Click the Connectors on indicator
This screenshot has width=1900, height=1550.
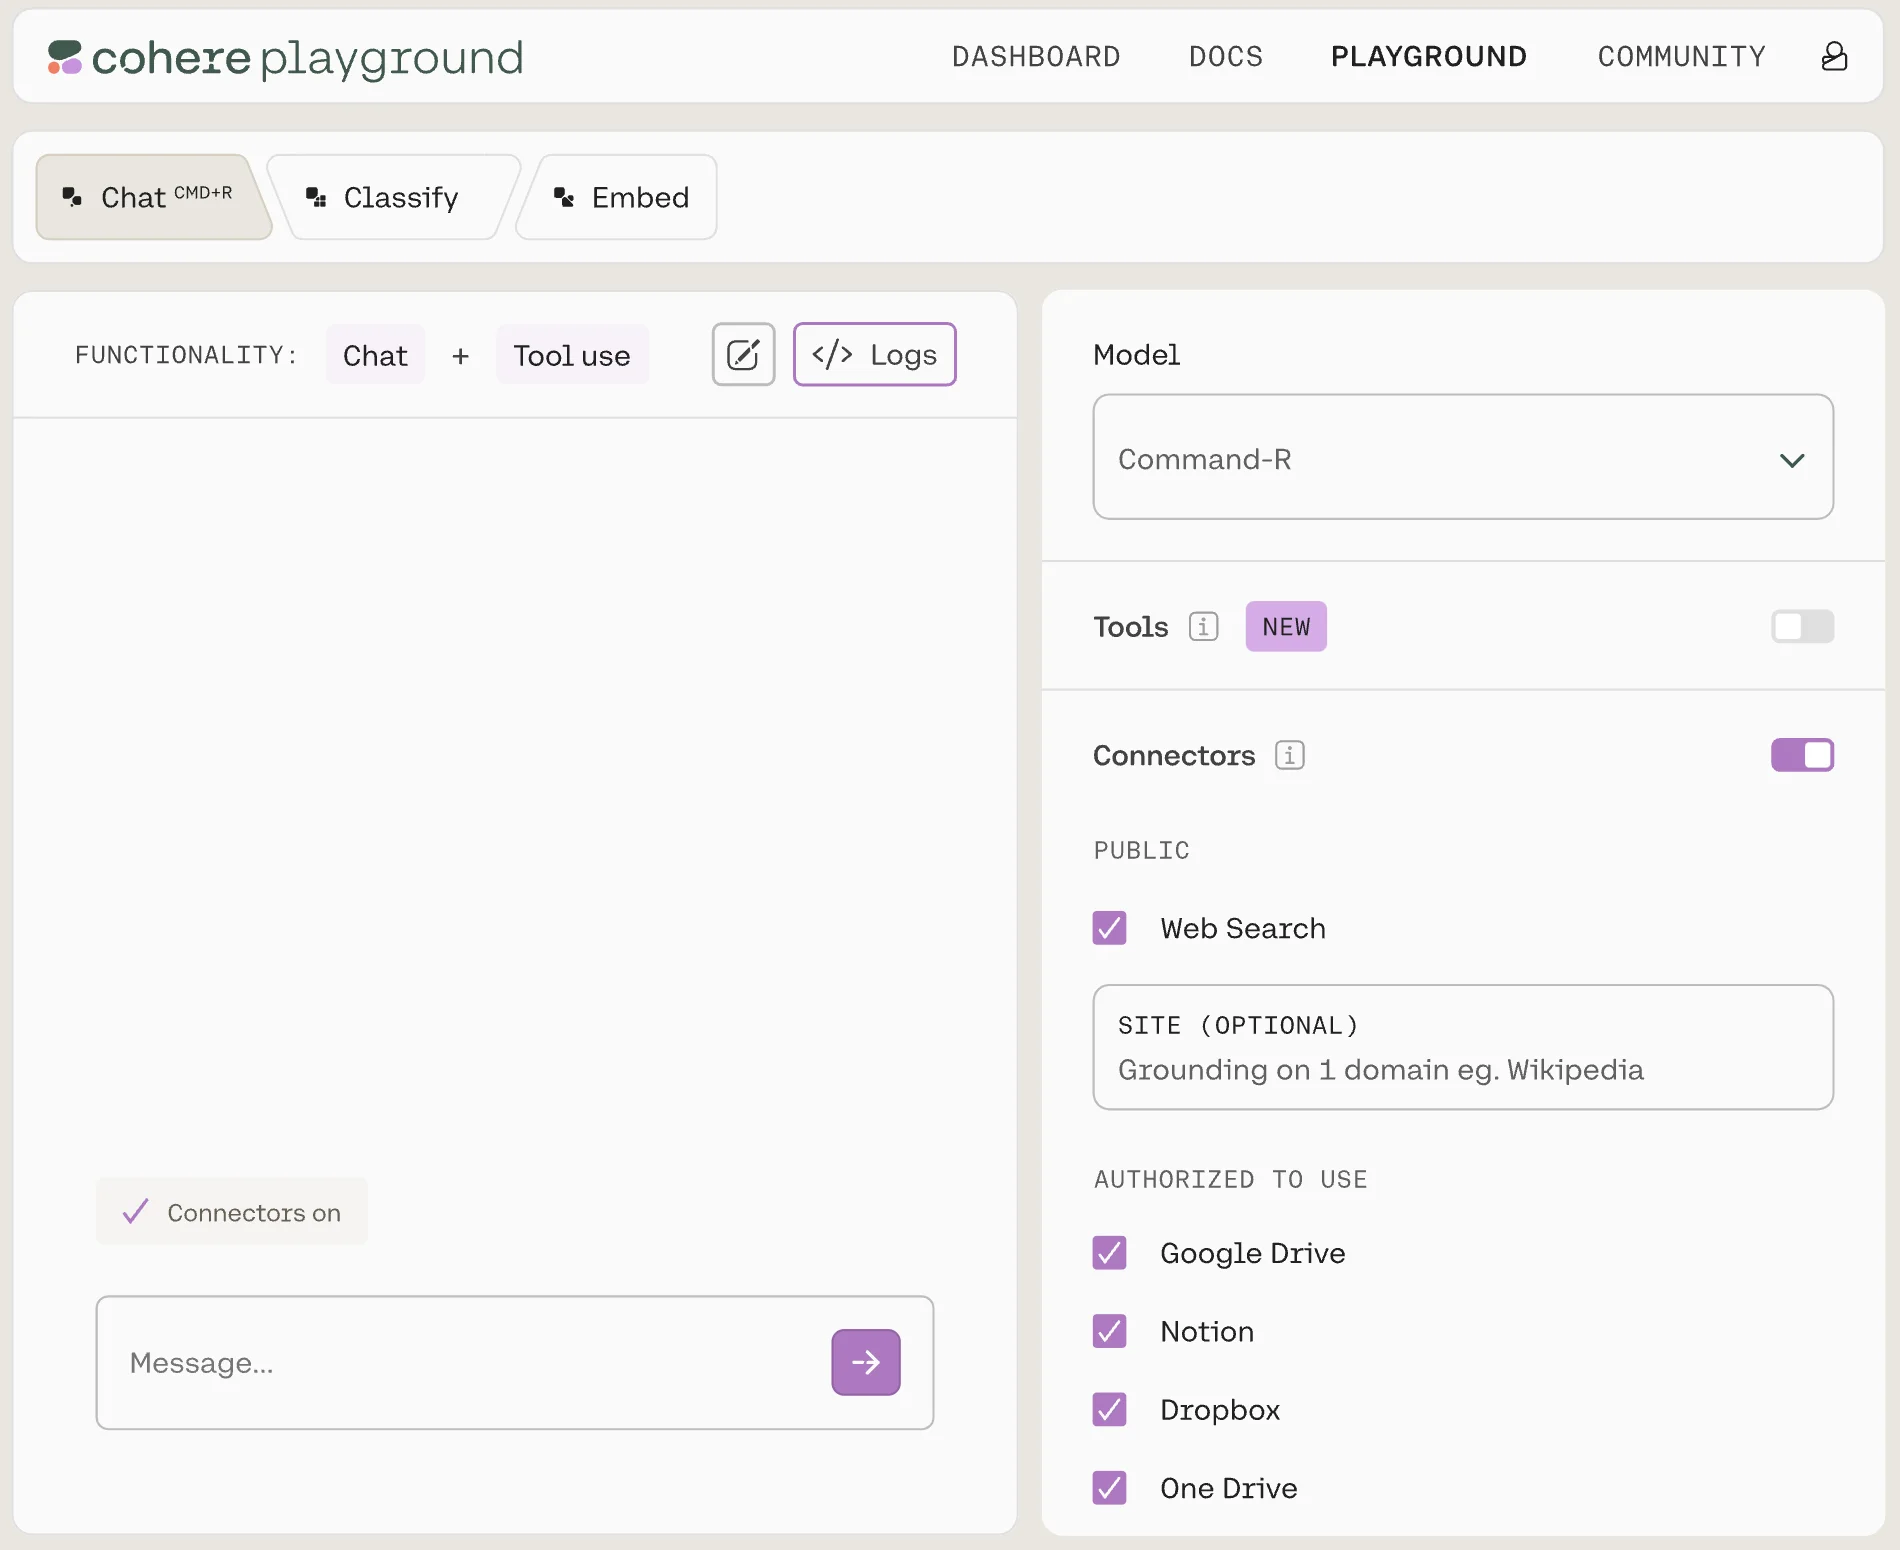pos(232,1212)
